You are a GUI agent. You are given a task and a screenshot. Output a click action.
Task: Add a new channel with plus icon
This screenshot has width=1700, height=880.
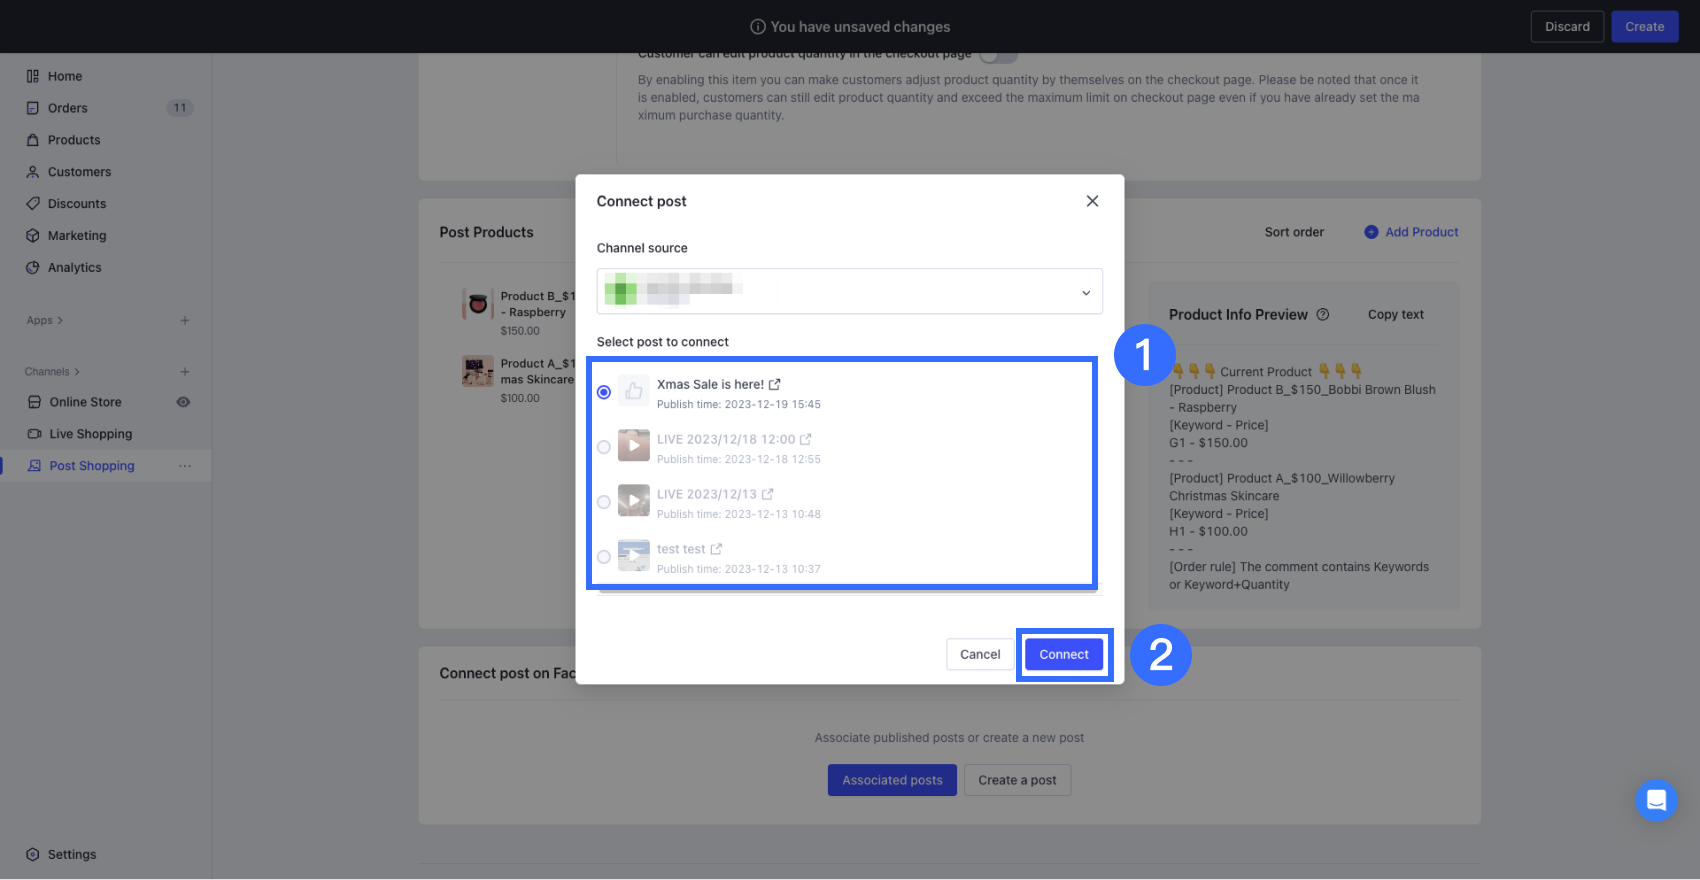point(185,372)
